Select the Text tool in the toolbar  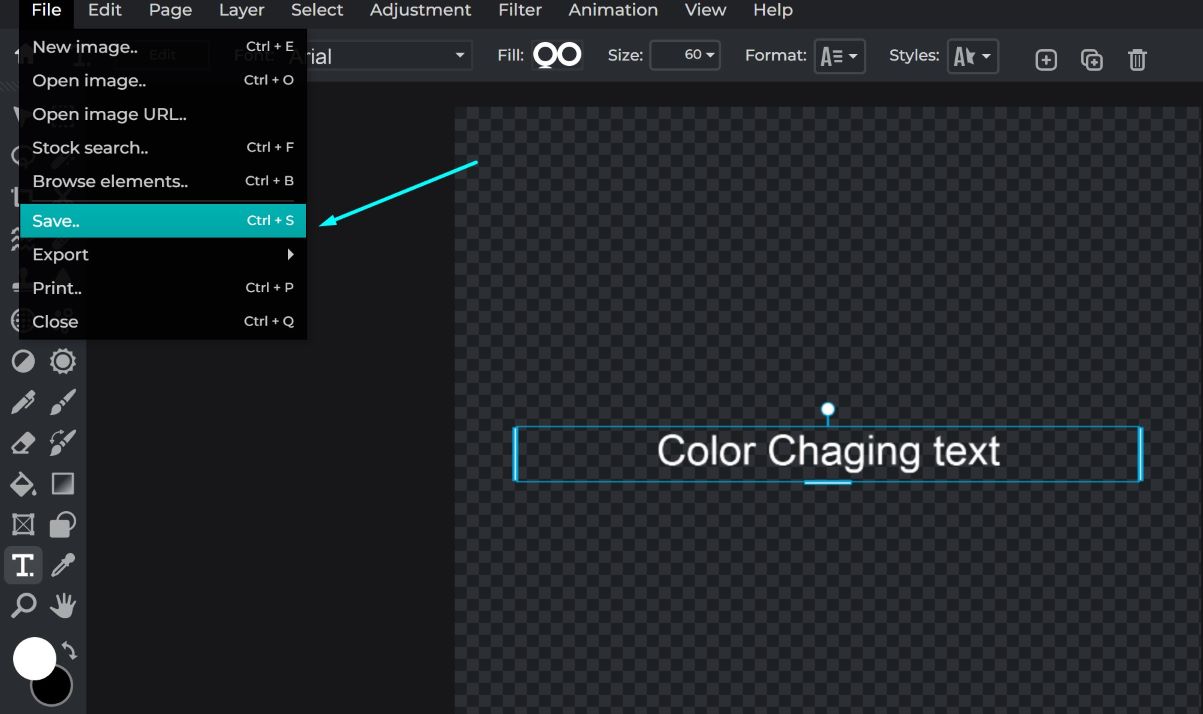coord(22,565)
